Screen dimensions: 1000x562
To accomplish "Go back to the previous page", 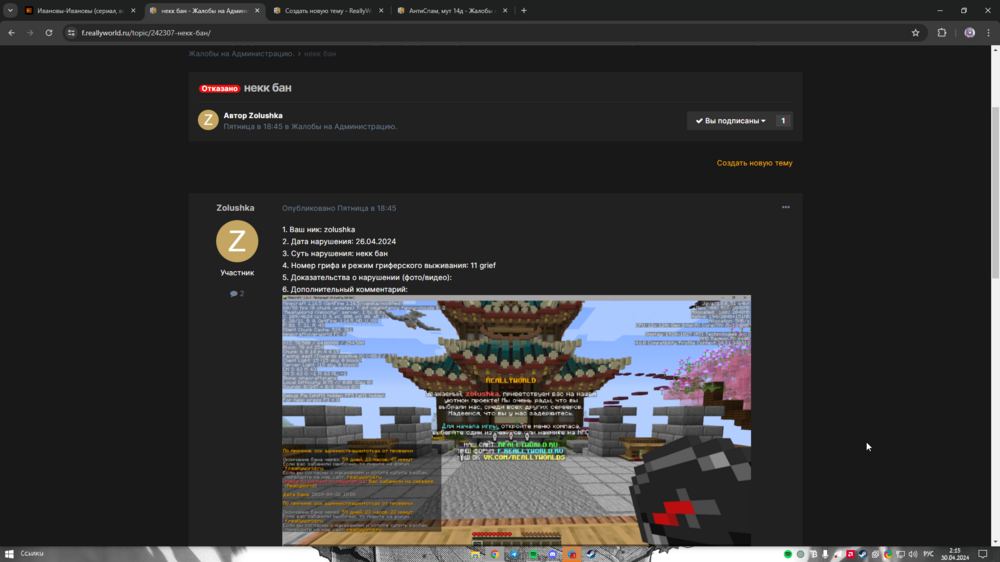I will pos(11,33).
